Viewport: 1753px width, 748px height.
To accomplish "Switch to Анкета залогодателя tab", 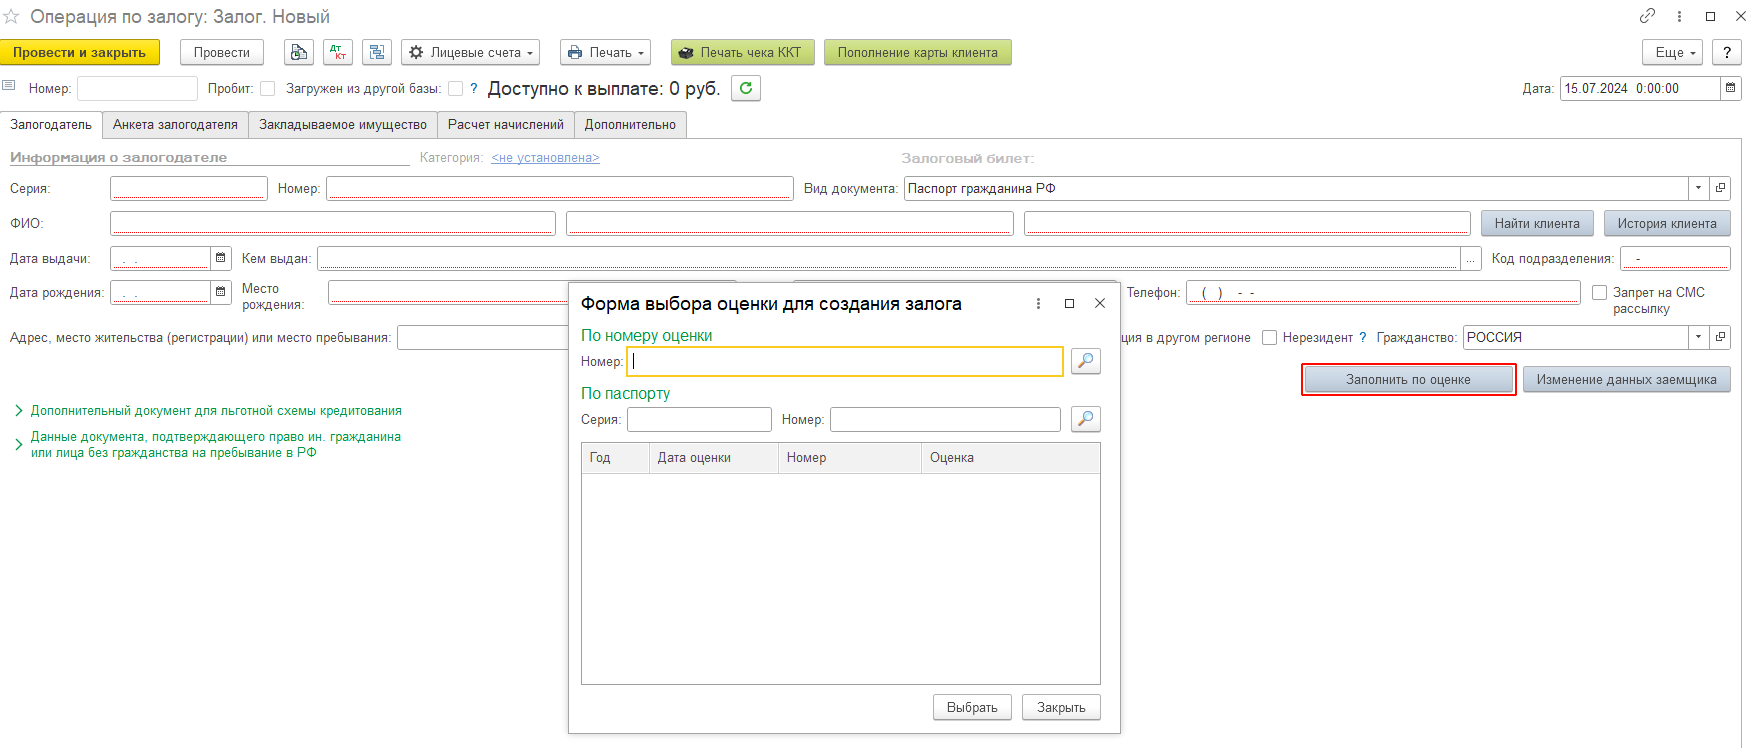I will [175, 125].
